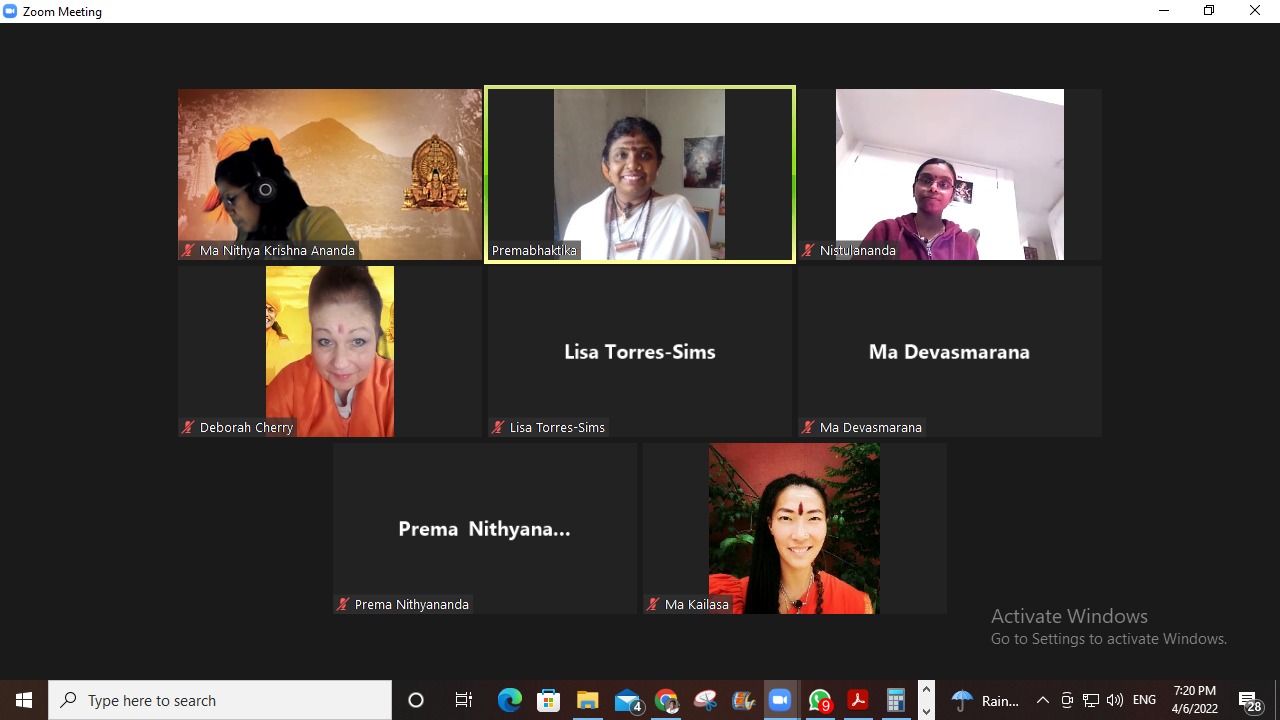Click the ENG language indicator
The image size is (1280, 720).
(1144, 700)
